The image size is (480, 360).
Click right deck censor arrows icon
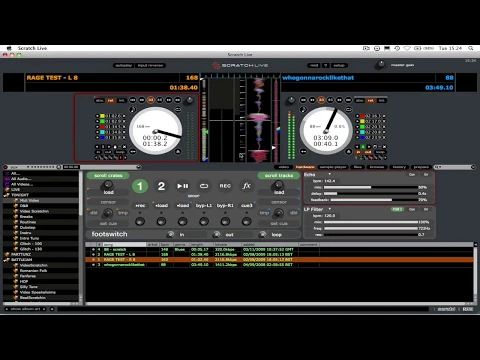tap(303, 152)
